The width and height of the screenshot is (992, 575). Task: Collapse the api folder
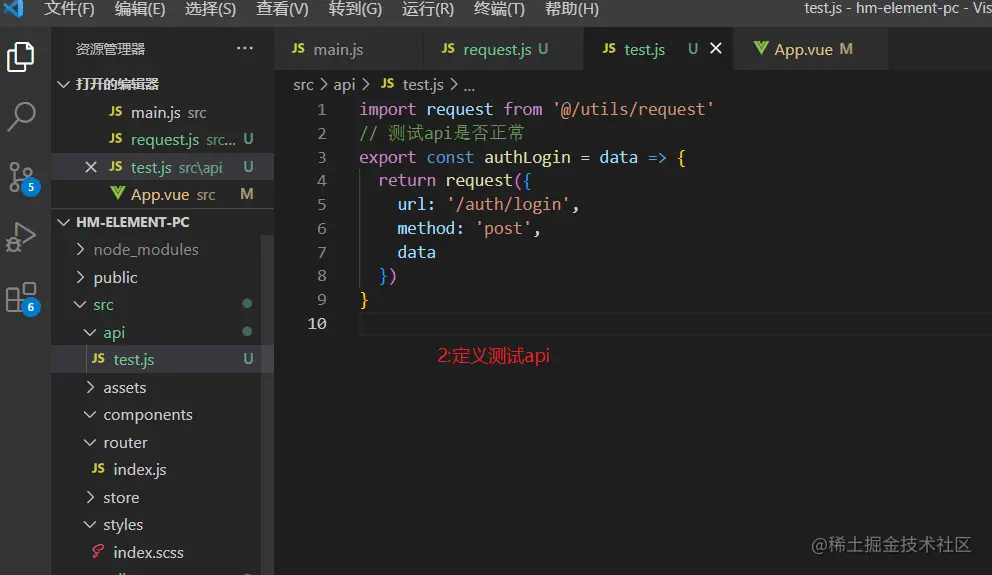pyautogui.click(x=157, y=332)
